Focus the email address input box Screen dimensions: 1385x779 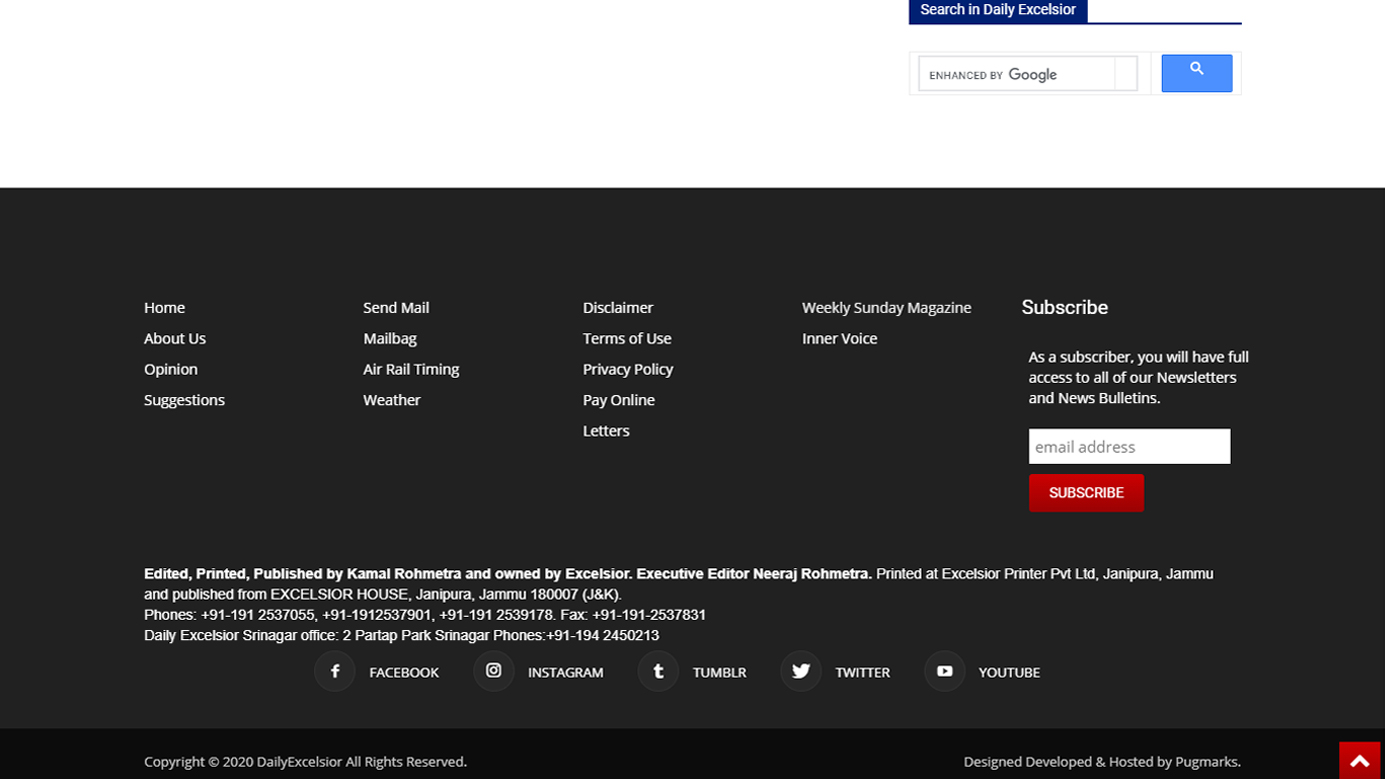[x=1129, y=447]
